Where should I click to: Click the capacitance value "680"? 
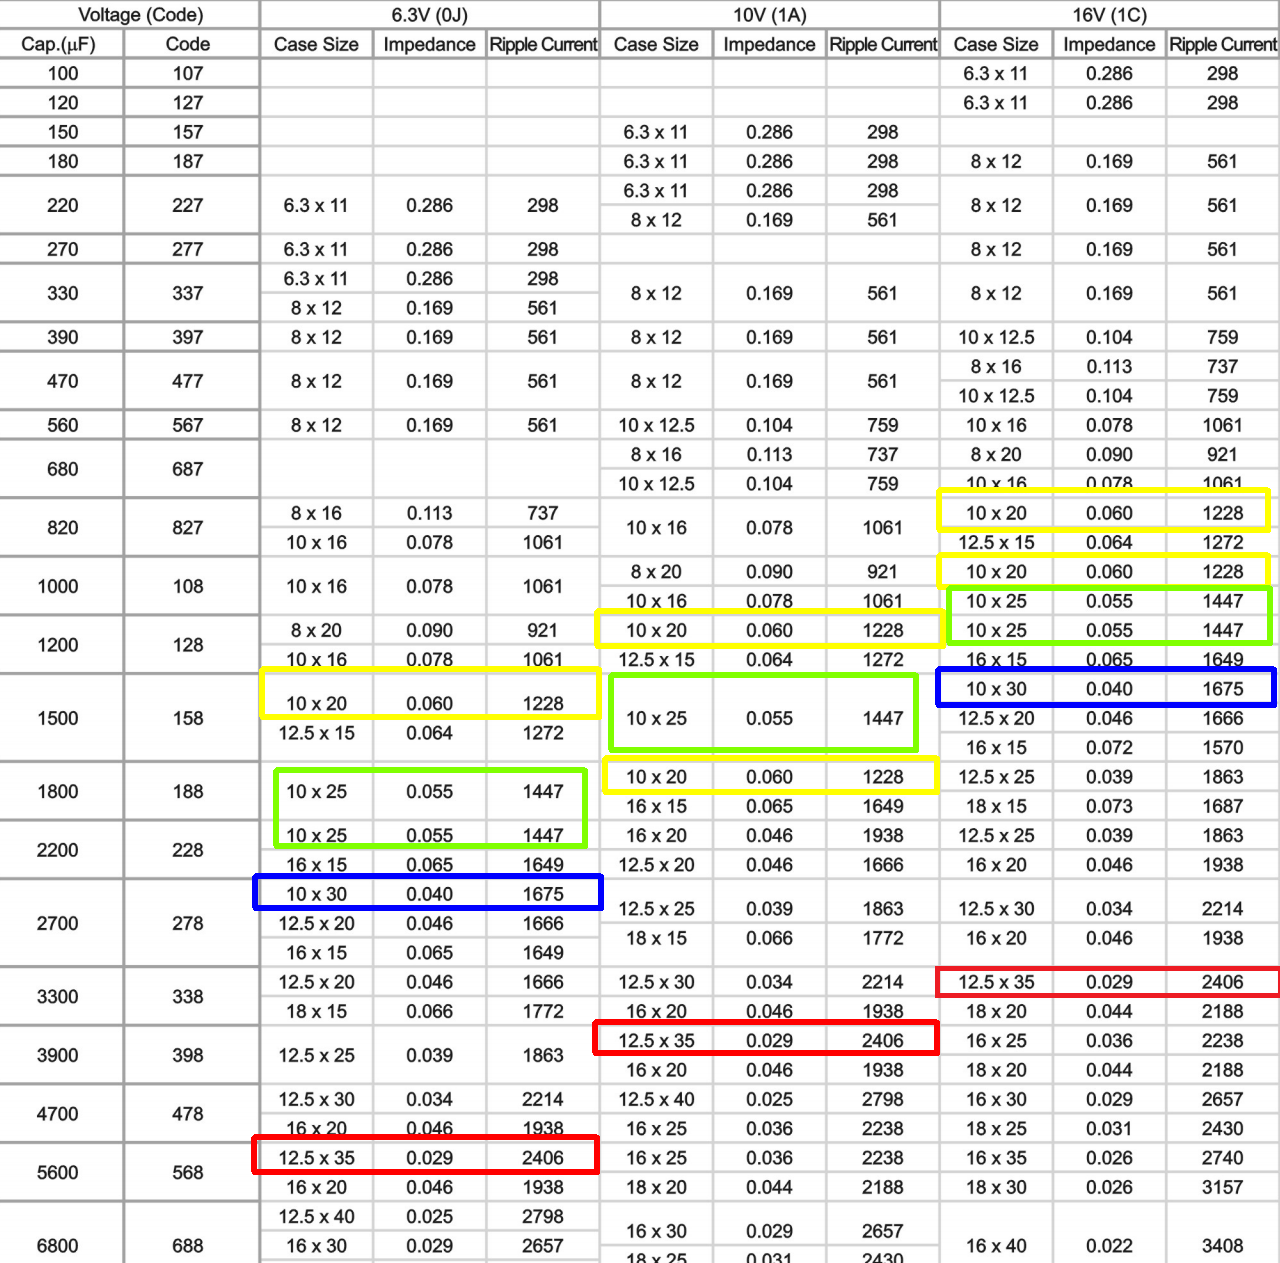(x=63, y=469)
